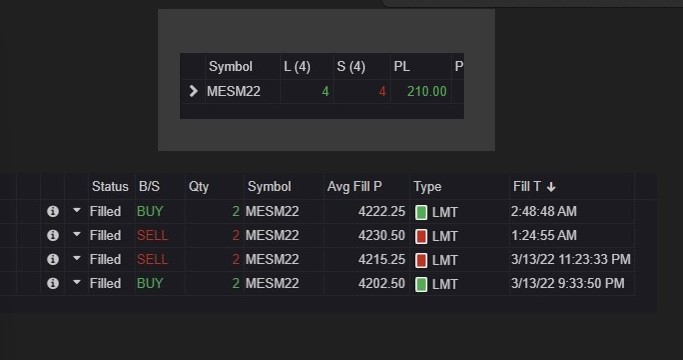683x360 pixels.
Task: Click red LMT marker on 11:23:33 PM order
Action: coord(421,260)
